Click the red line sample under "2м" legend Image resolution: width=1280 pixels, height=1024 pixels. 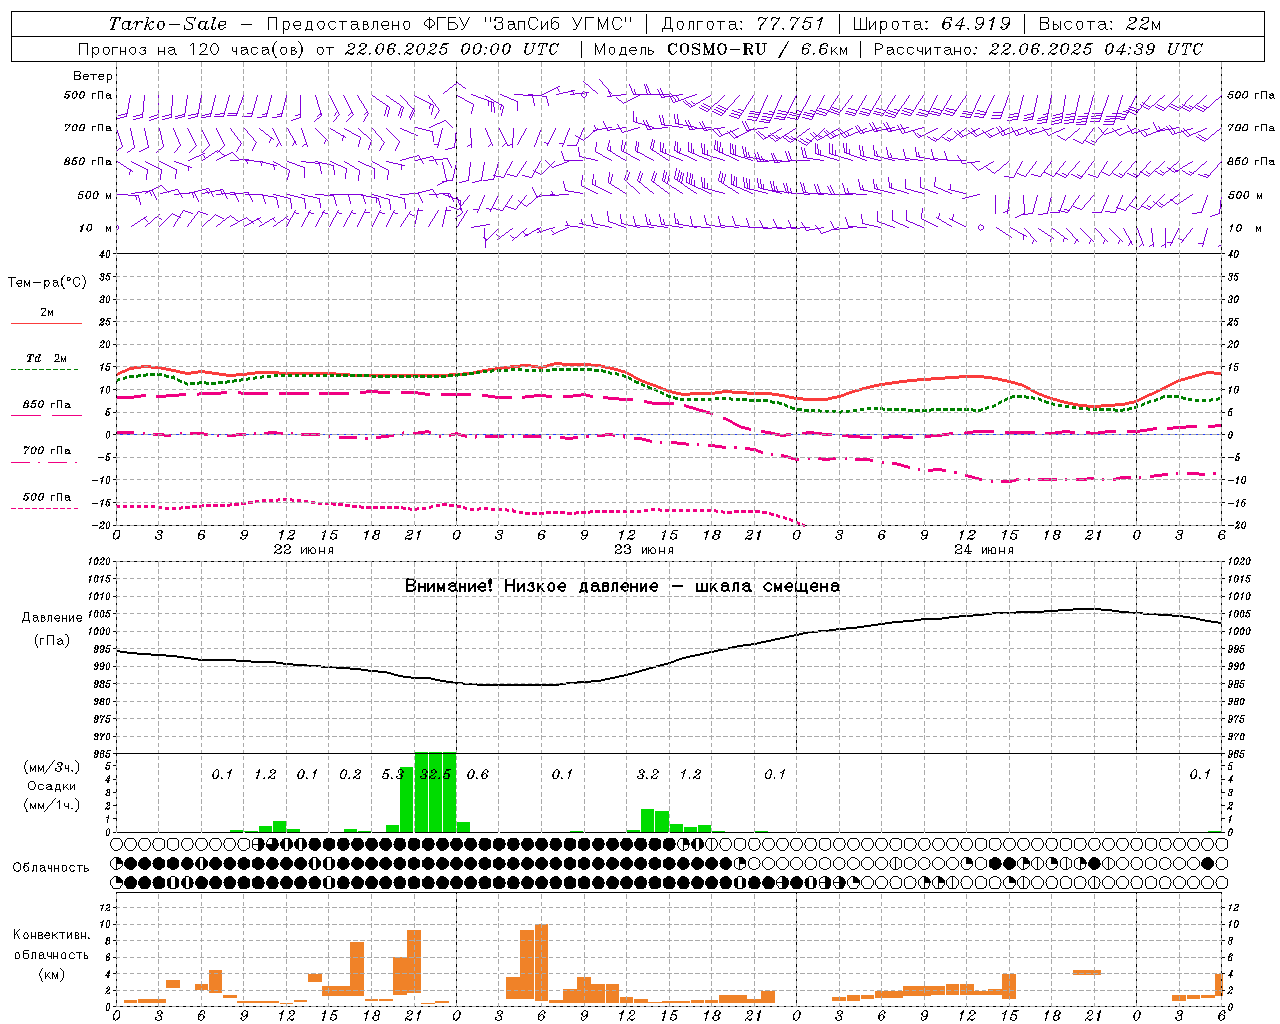click(46, 323)
